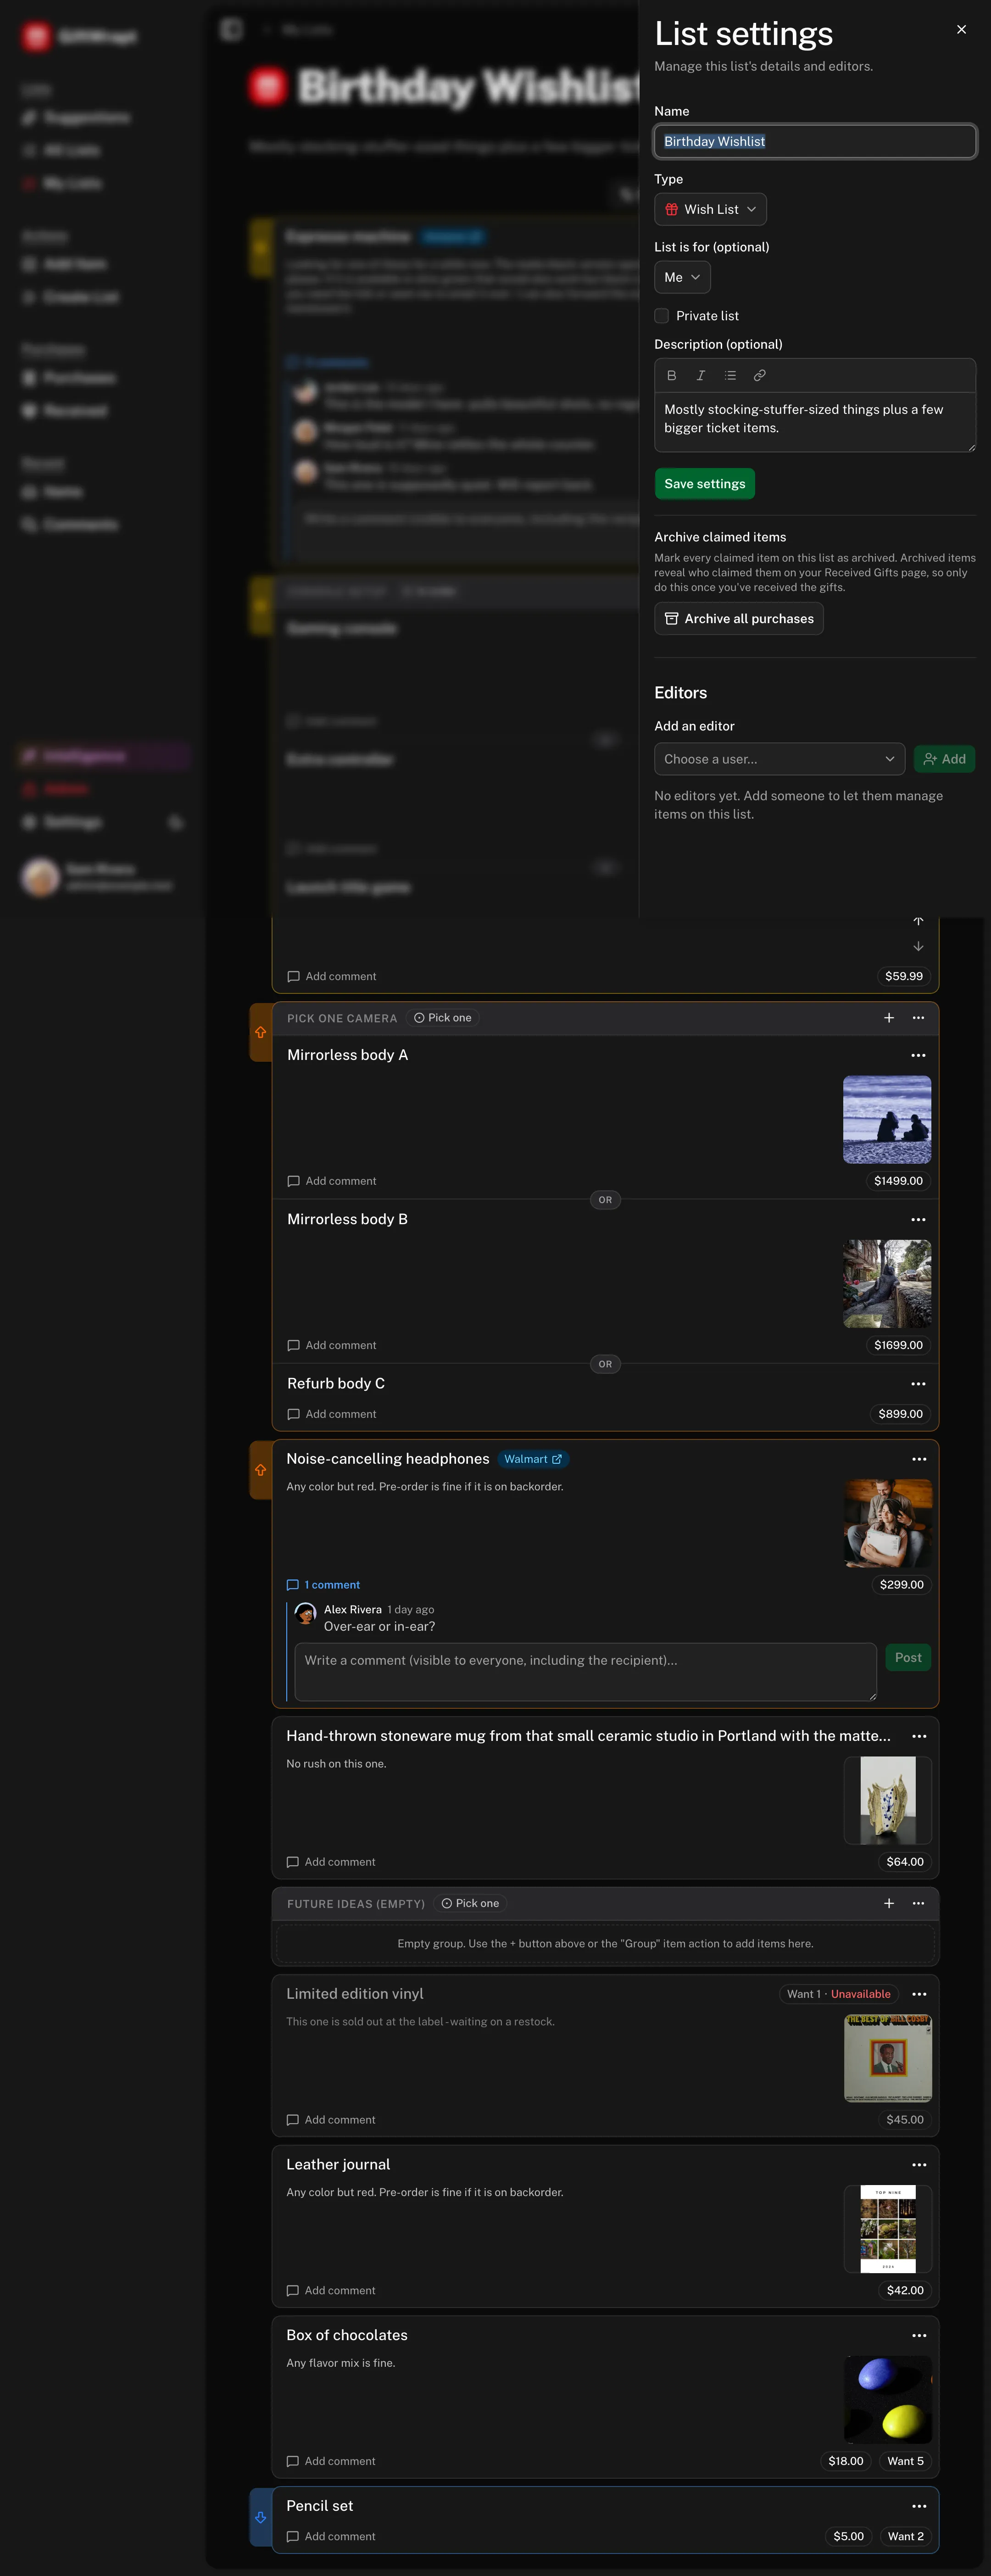Click priority arrow on headphones item
This screenshot has height=2576, width=991.
[x=260, y=1470]
